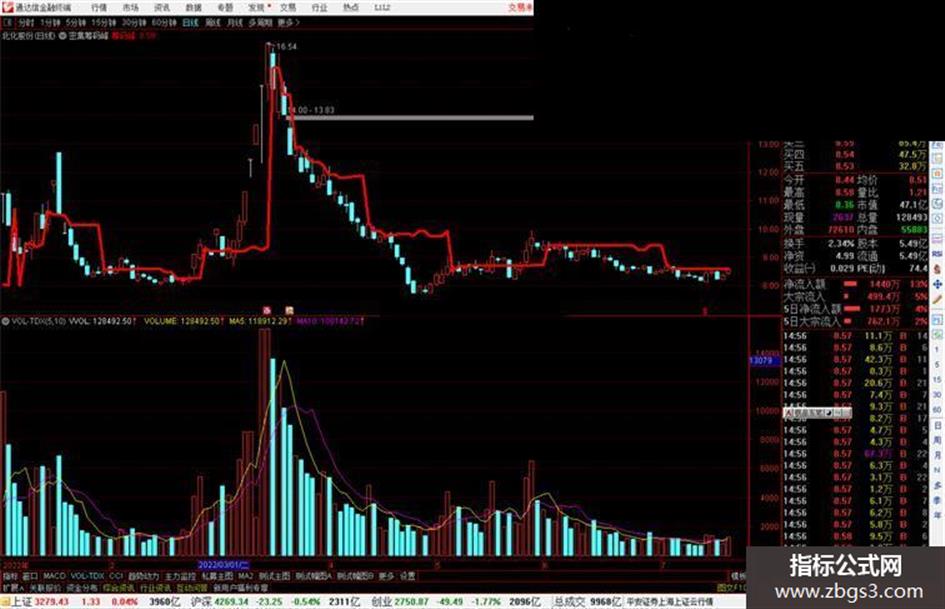Open the RSI indicator sidebar icon
The image size is (945, 609).
pyautogui.click(x=937, y=254)
